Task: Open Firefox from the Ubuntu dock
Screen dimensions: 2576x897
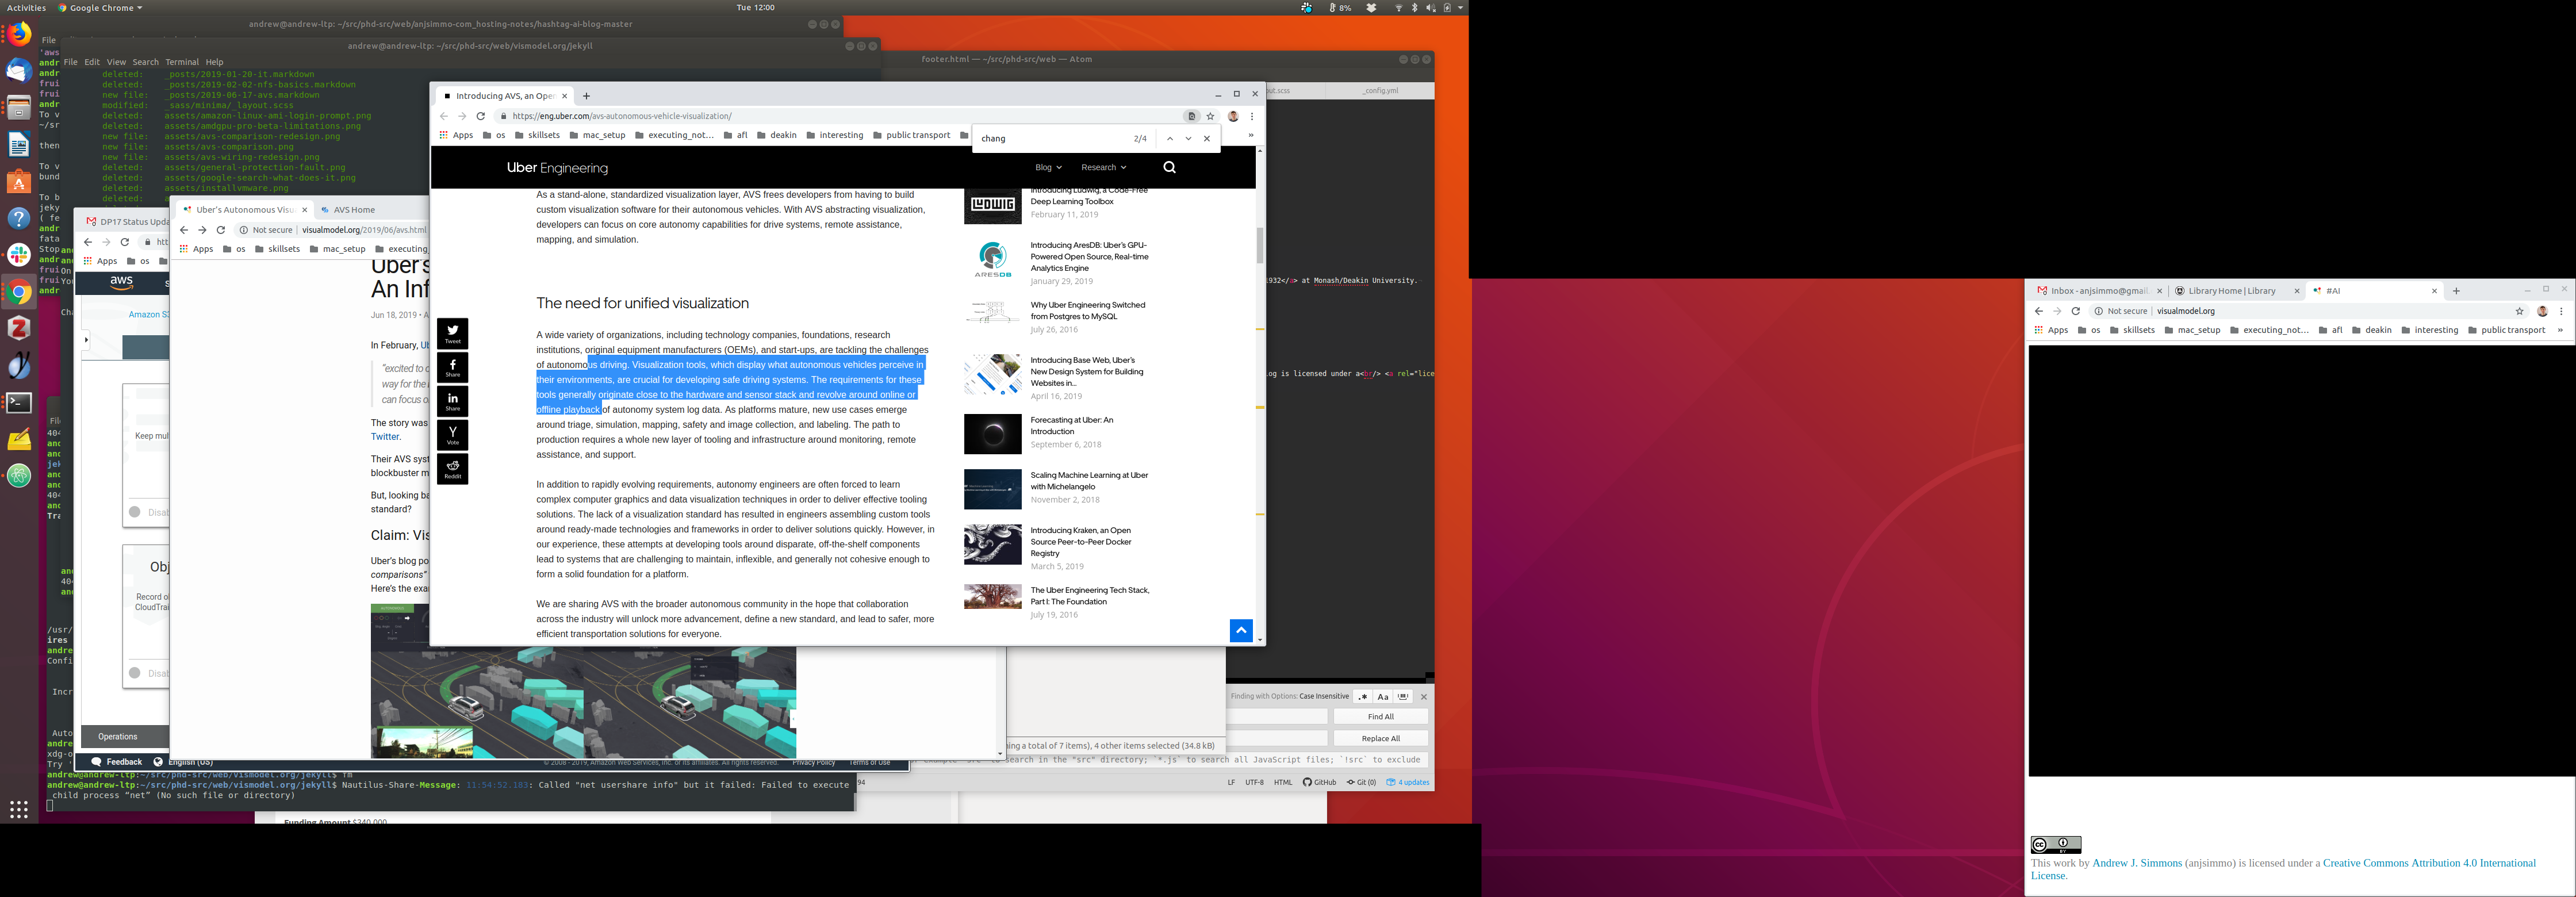Action: [x=19, y=33]
